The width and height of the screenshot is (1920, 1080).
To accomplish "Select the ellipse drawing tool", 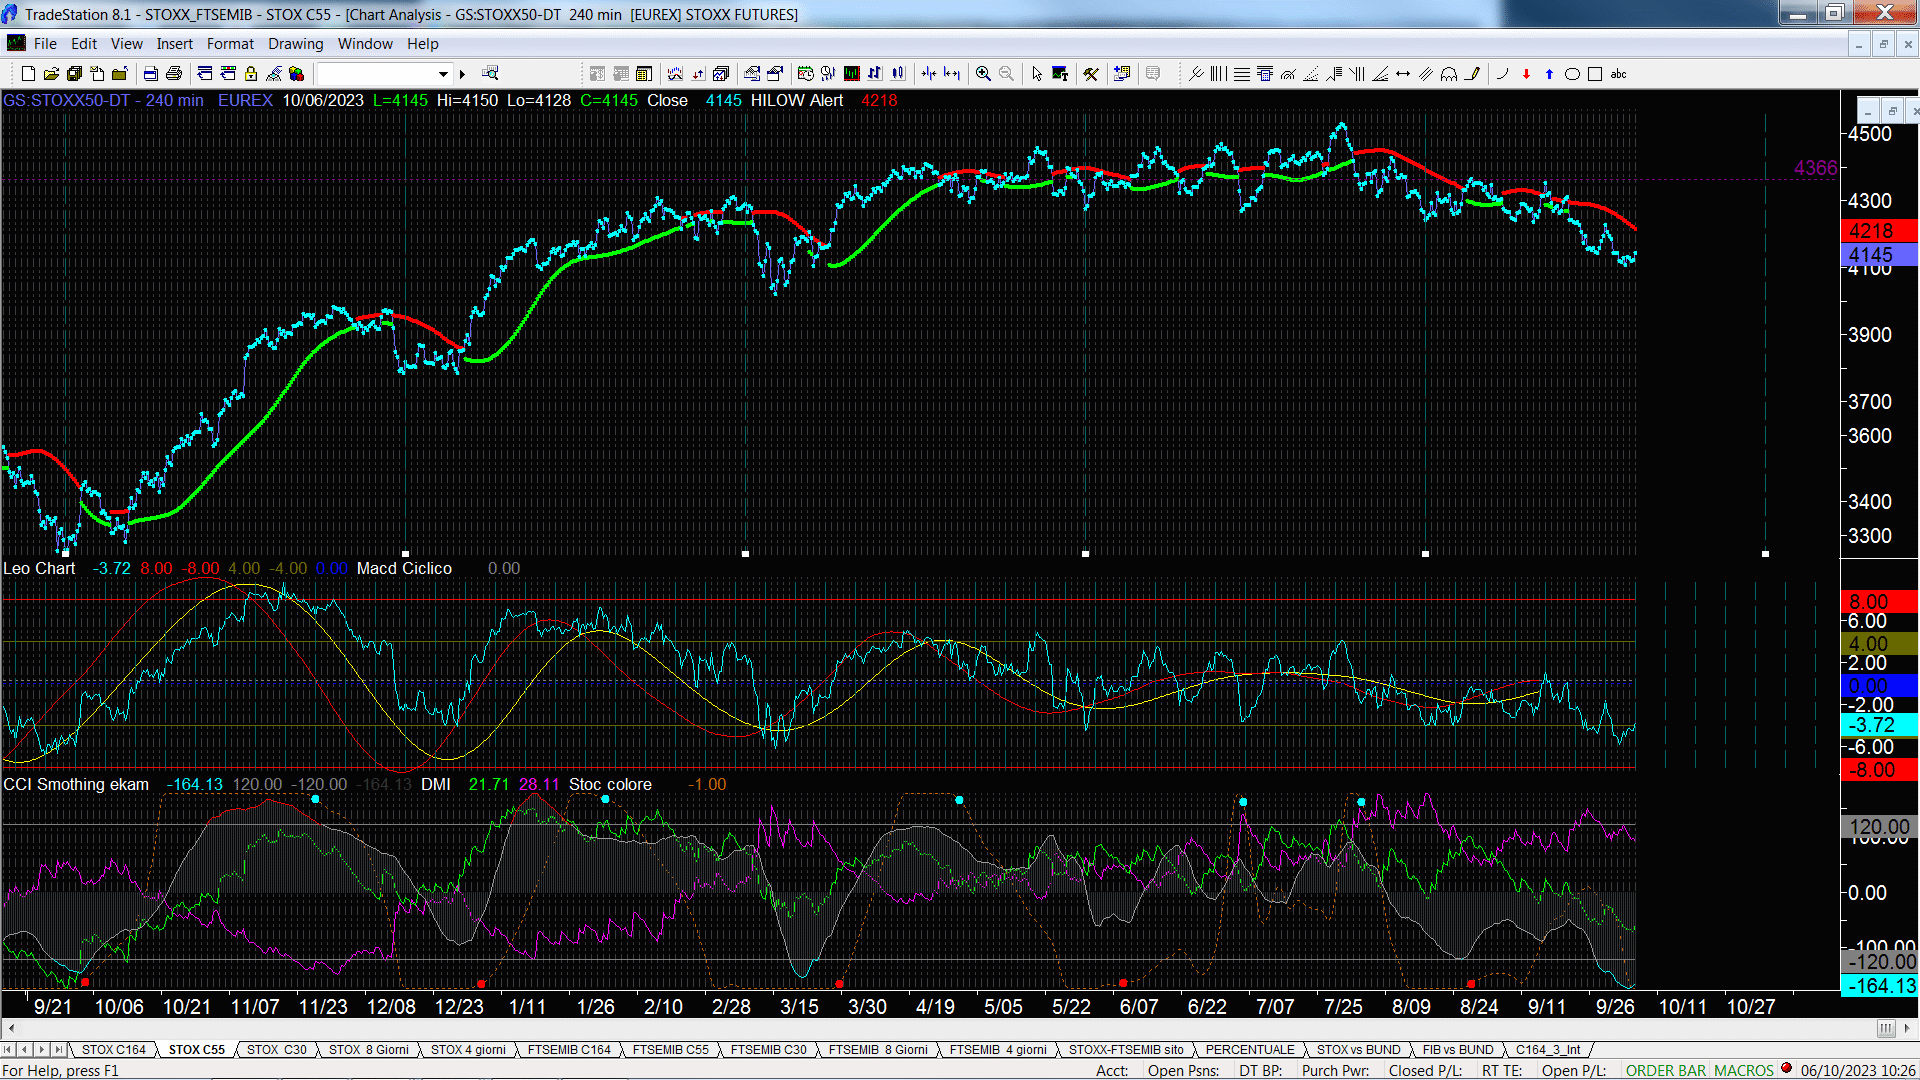I will click(x=1572, y=74).
